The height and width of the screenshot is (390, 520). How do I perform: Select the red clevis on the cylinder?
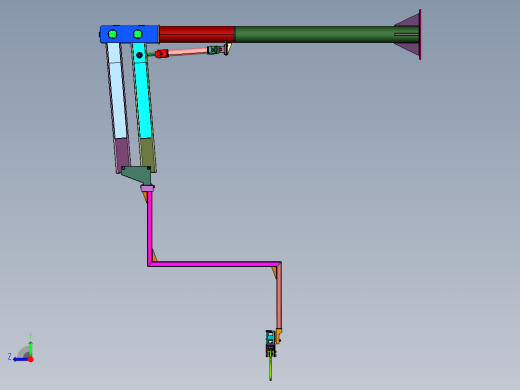[161, 53]
